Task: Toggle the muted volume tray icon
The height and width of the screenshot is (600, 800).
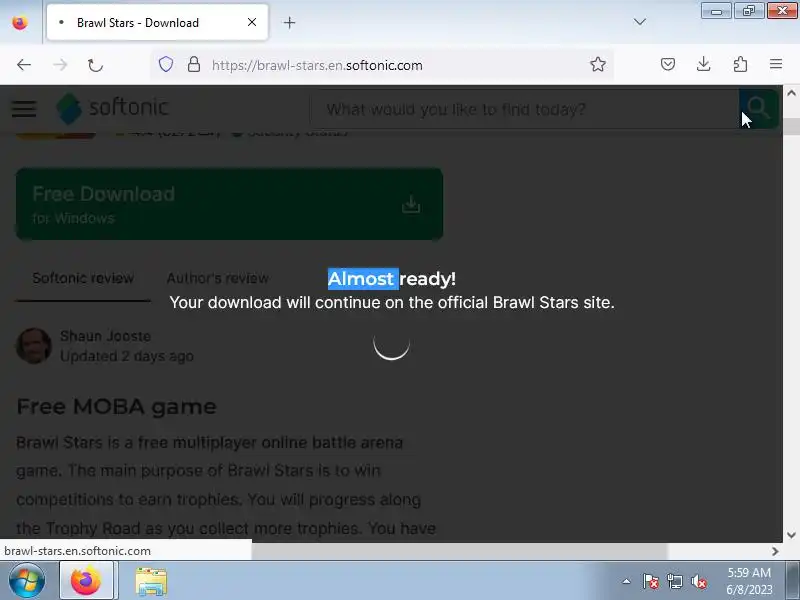Action: [698, 581]
